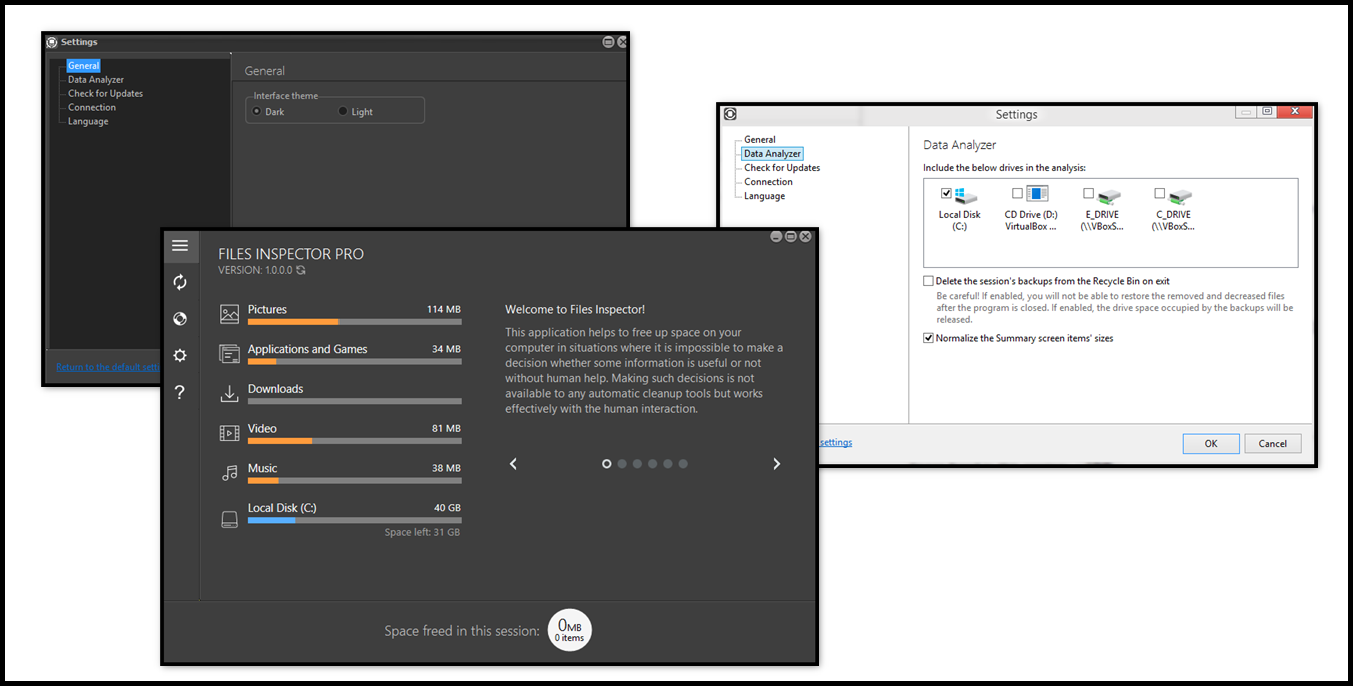The height and width of the screenshot is (686, 1353).
Task: Click Return to the default settings link
Action: click(x=108, y=367)
